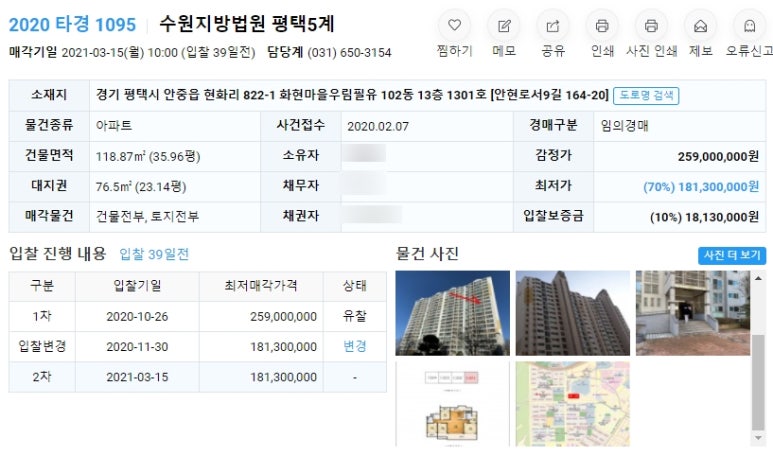Select the 1차 row price 259,000,000

point(283,316)
